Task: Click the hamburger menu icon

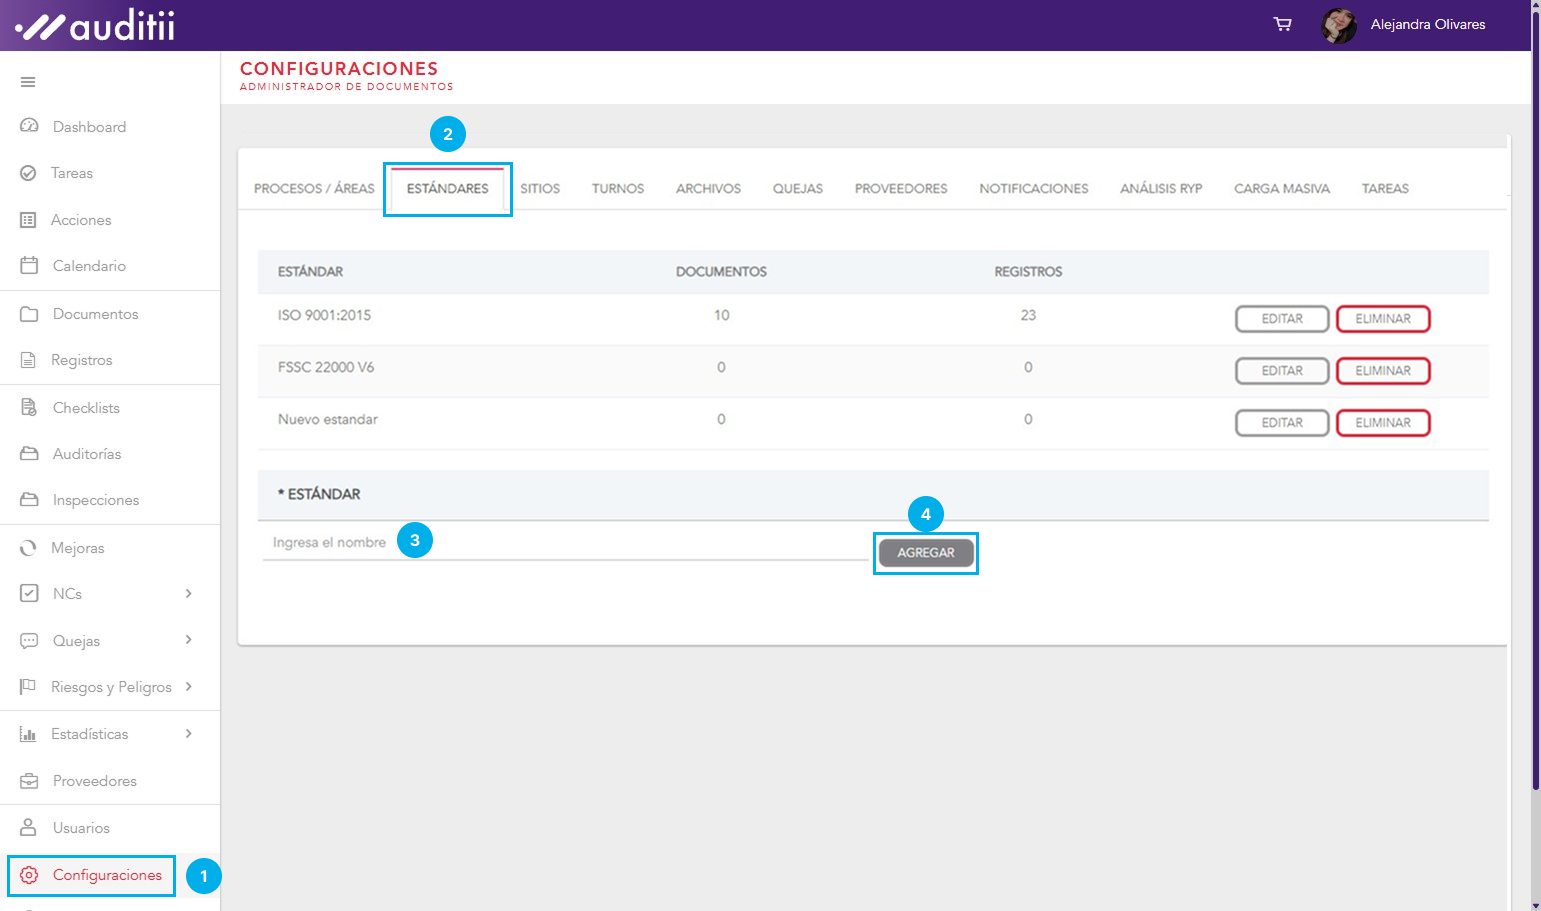Action: pos(28,82)
